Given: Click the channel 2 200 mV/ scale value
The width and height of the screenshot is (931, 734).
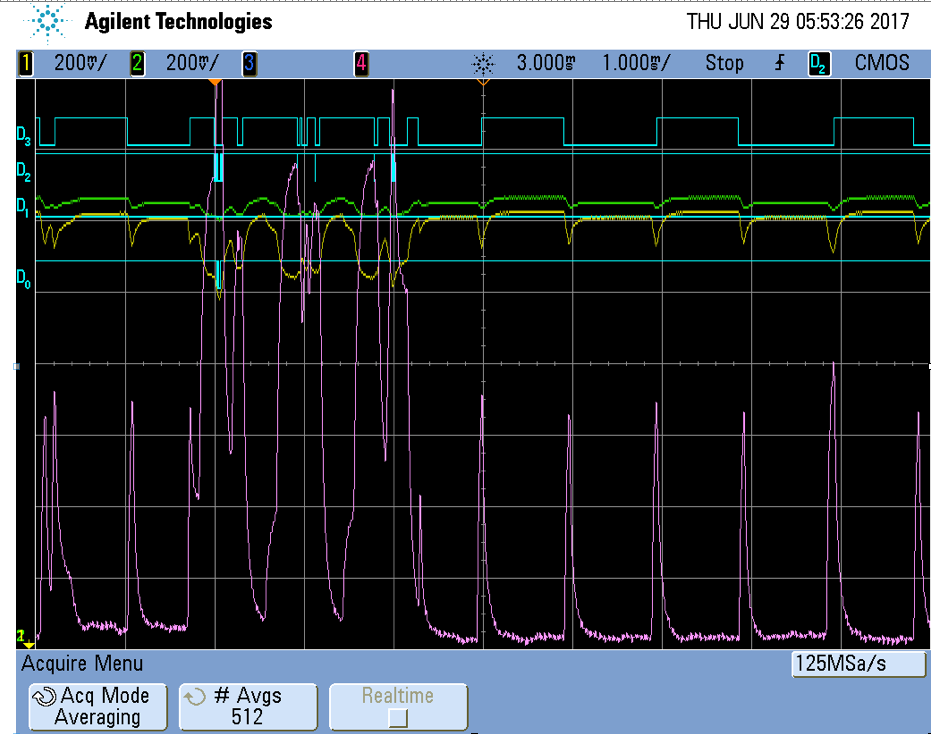Looking at the screenshot, I should (x=192, y=63).
